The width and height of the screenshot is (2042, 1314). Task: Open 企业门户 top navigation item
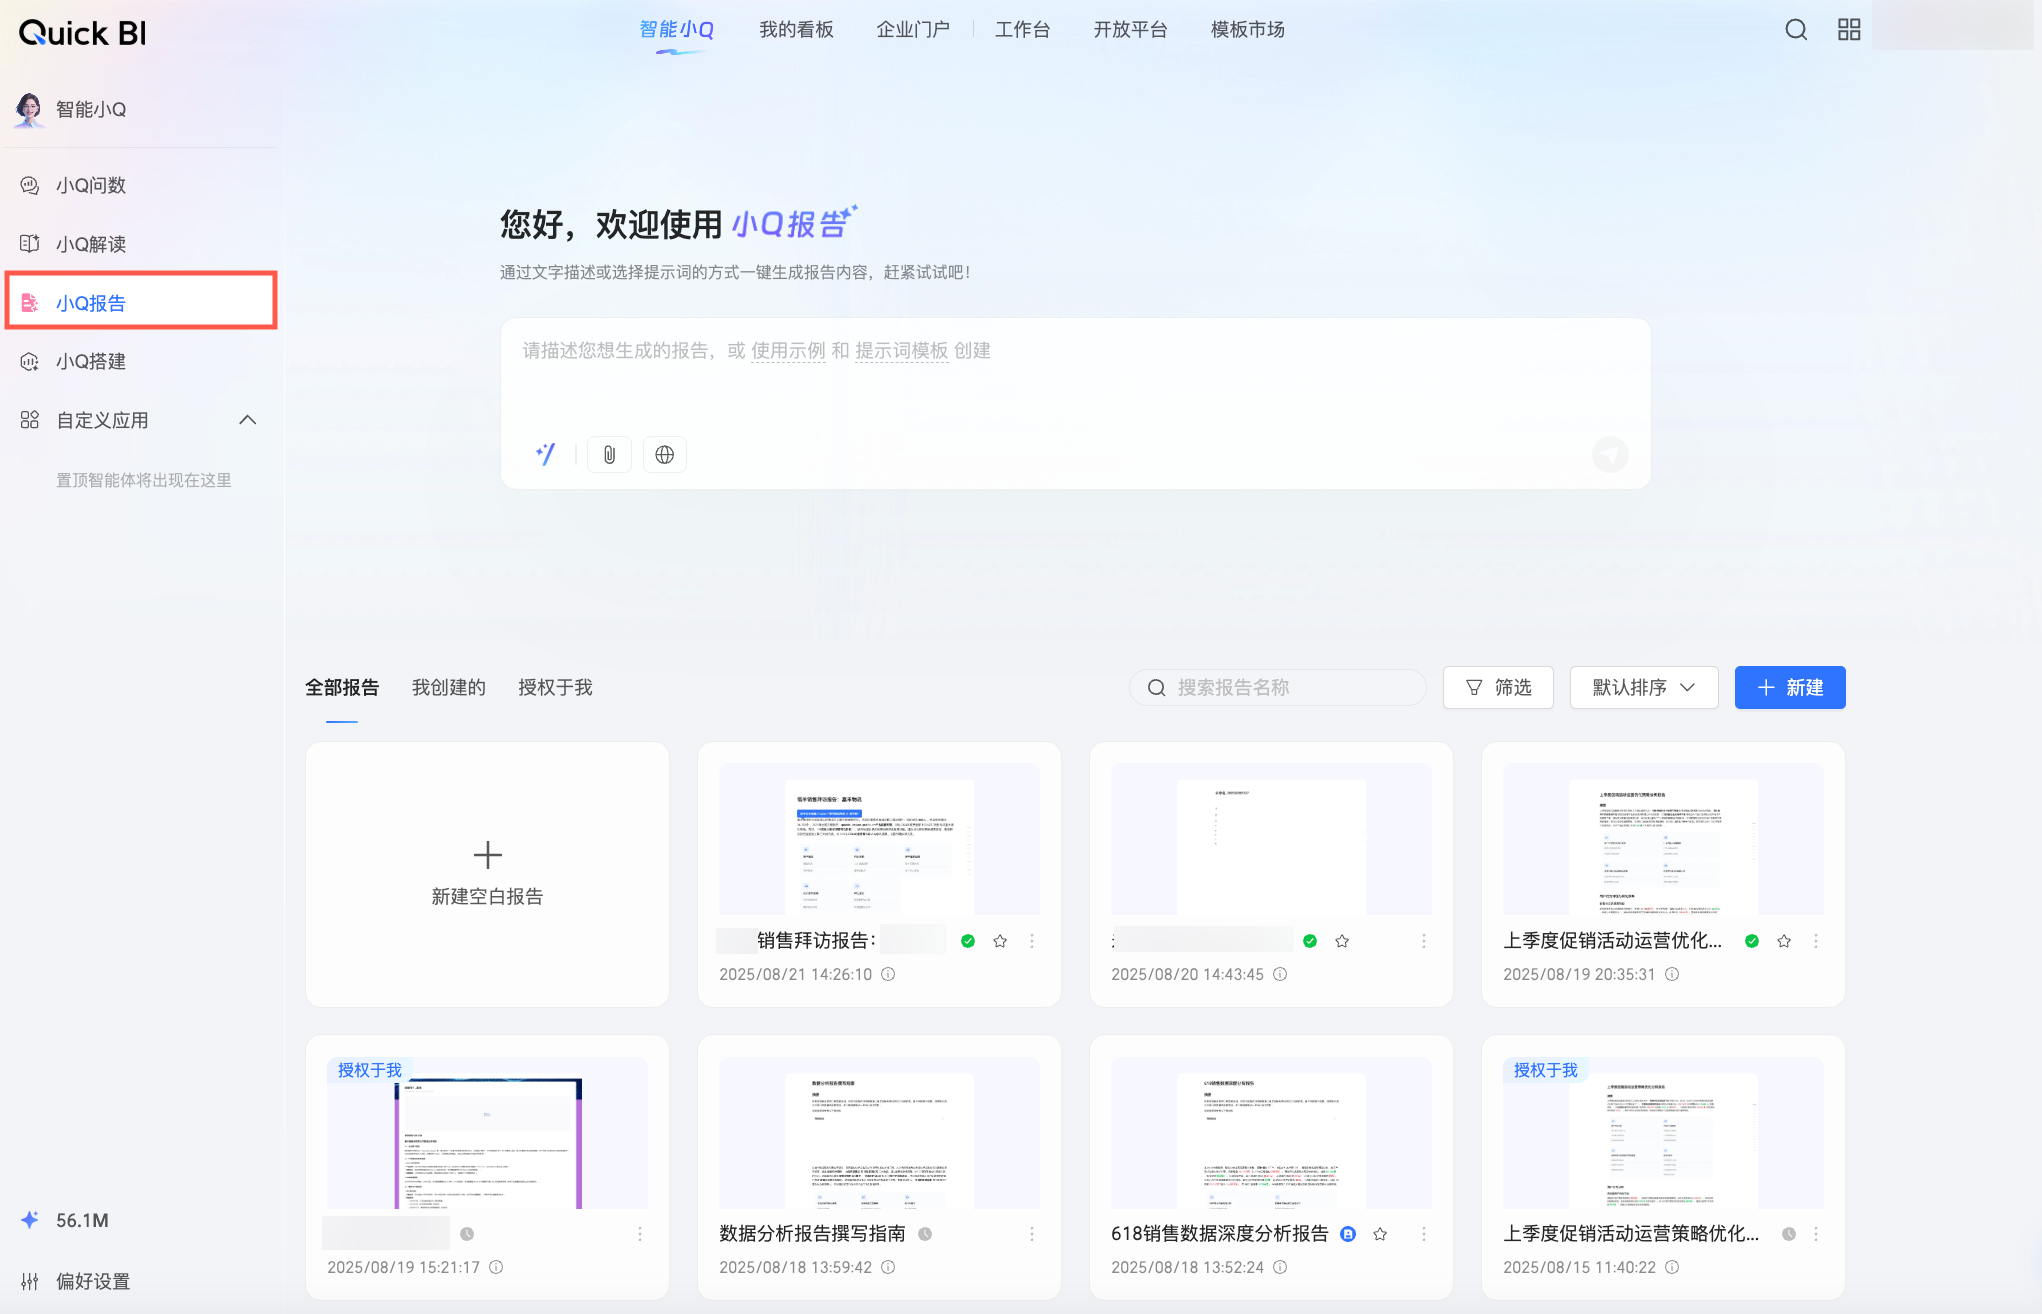913,30
